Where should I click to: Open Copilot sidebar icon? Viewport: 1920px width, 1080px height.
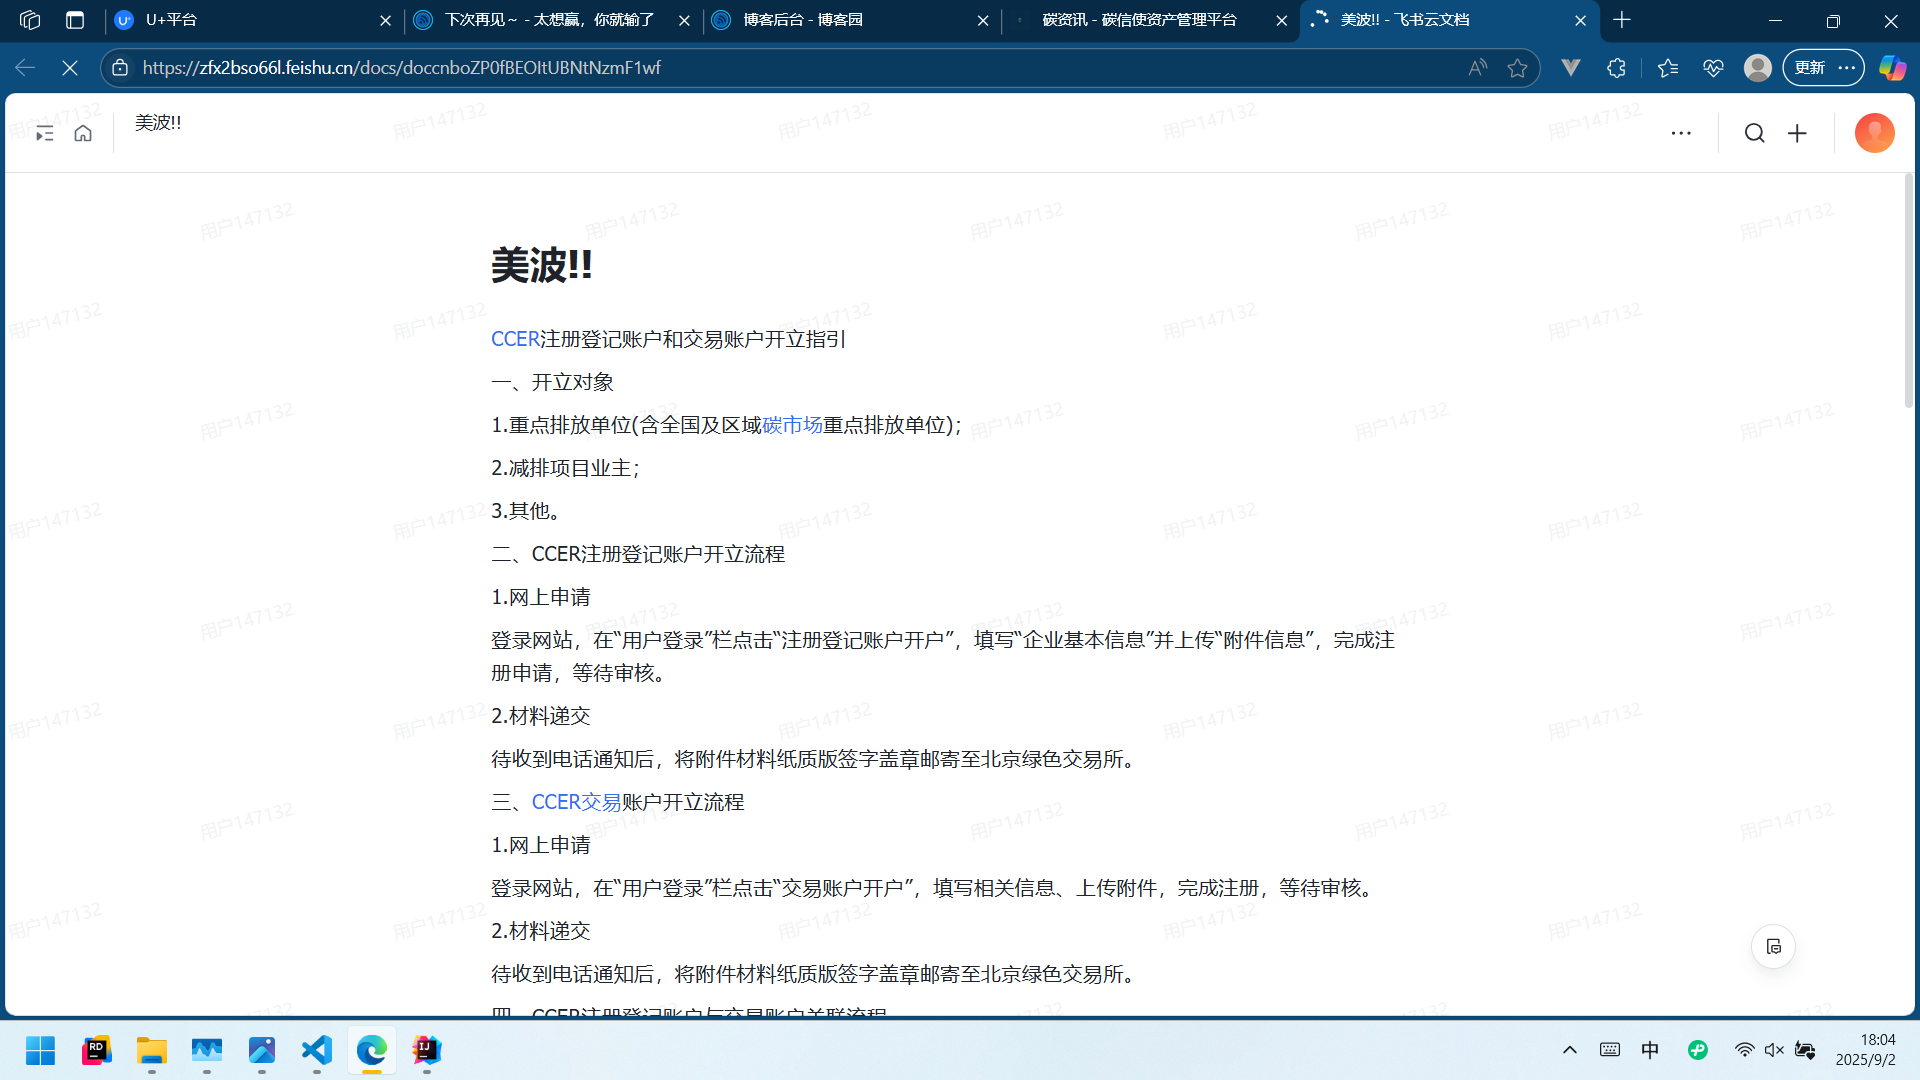point(1892,68)
